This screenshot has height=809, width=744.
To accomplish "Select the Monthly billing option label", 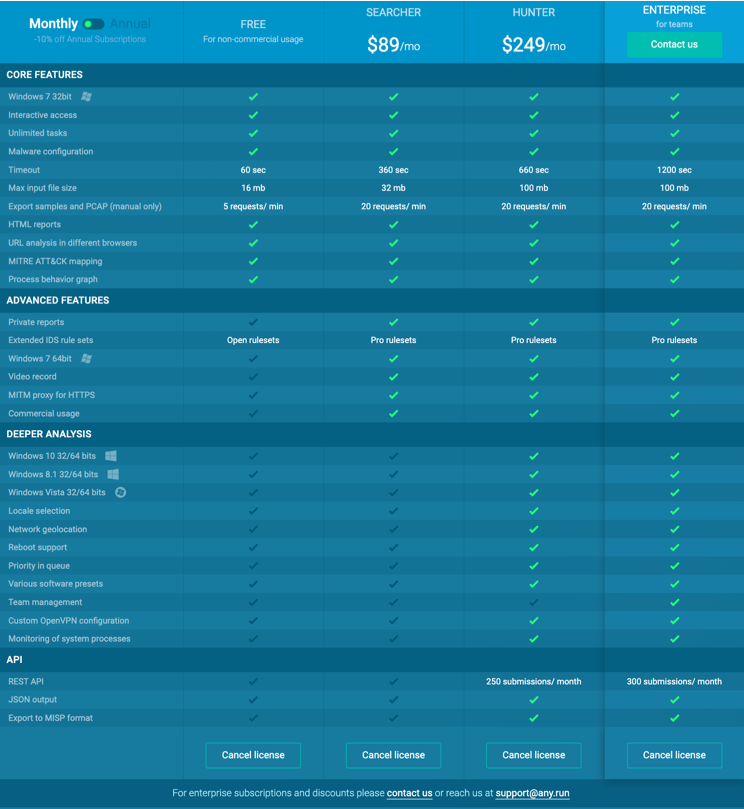I will pyautogui.click(x=53, y=24).
